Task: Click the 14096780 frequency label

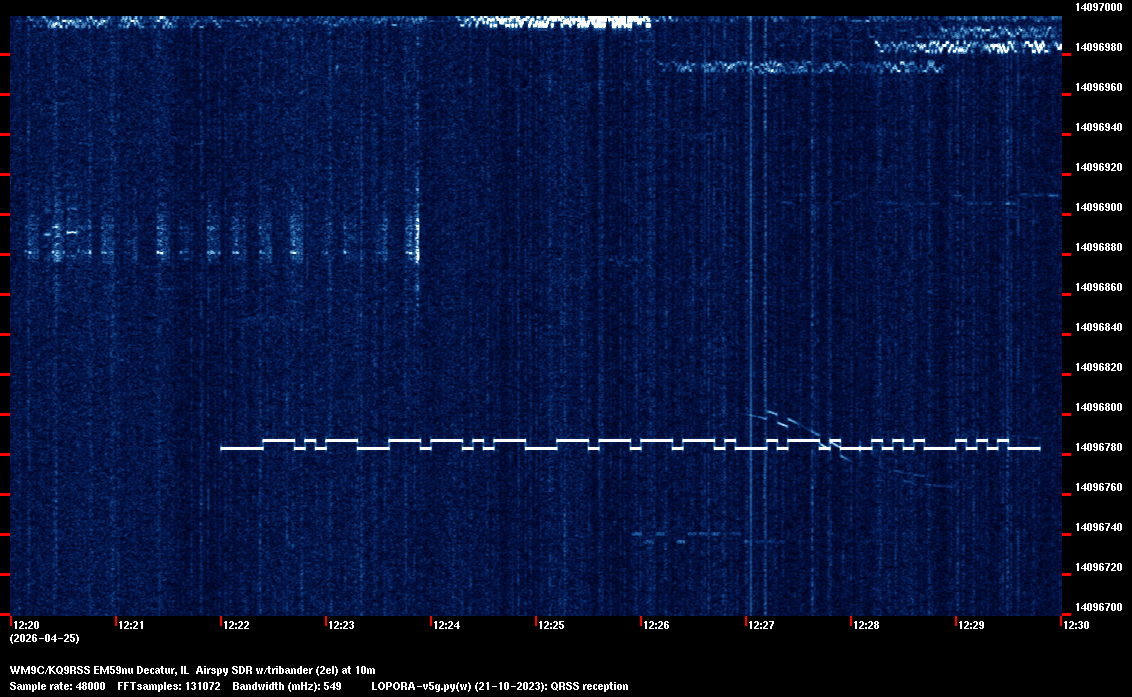Action: [1098, 447]
